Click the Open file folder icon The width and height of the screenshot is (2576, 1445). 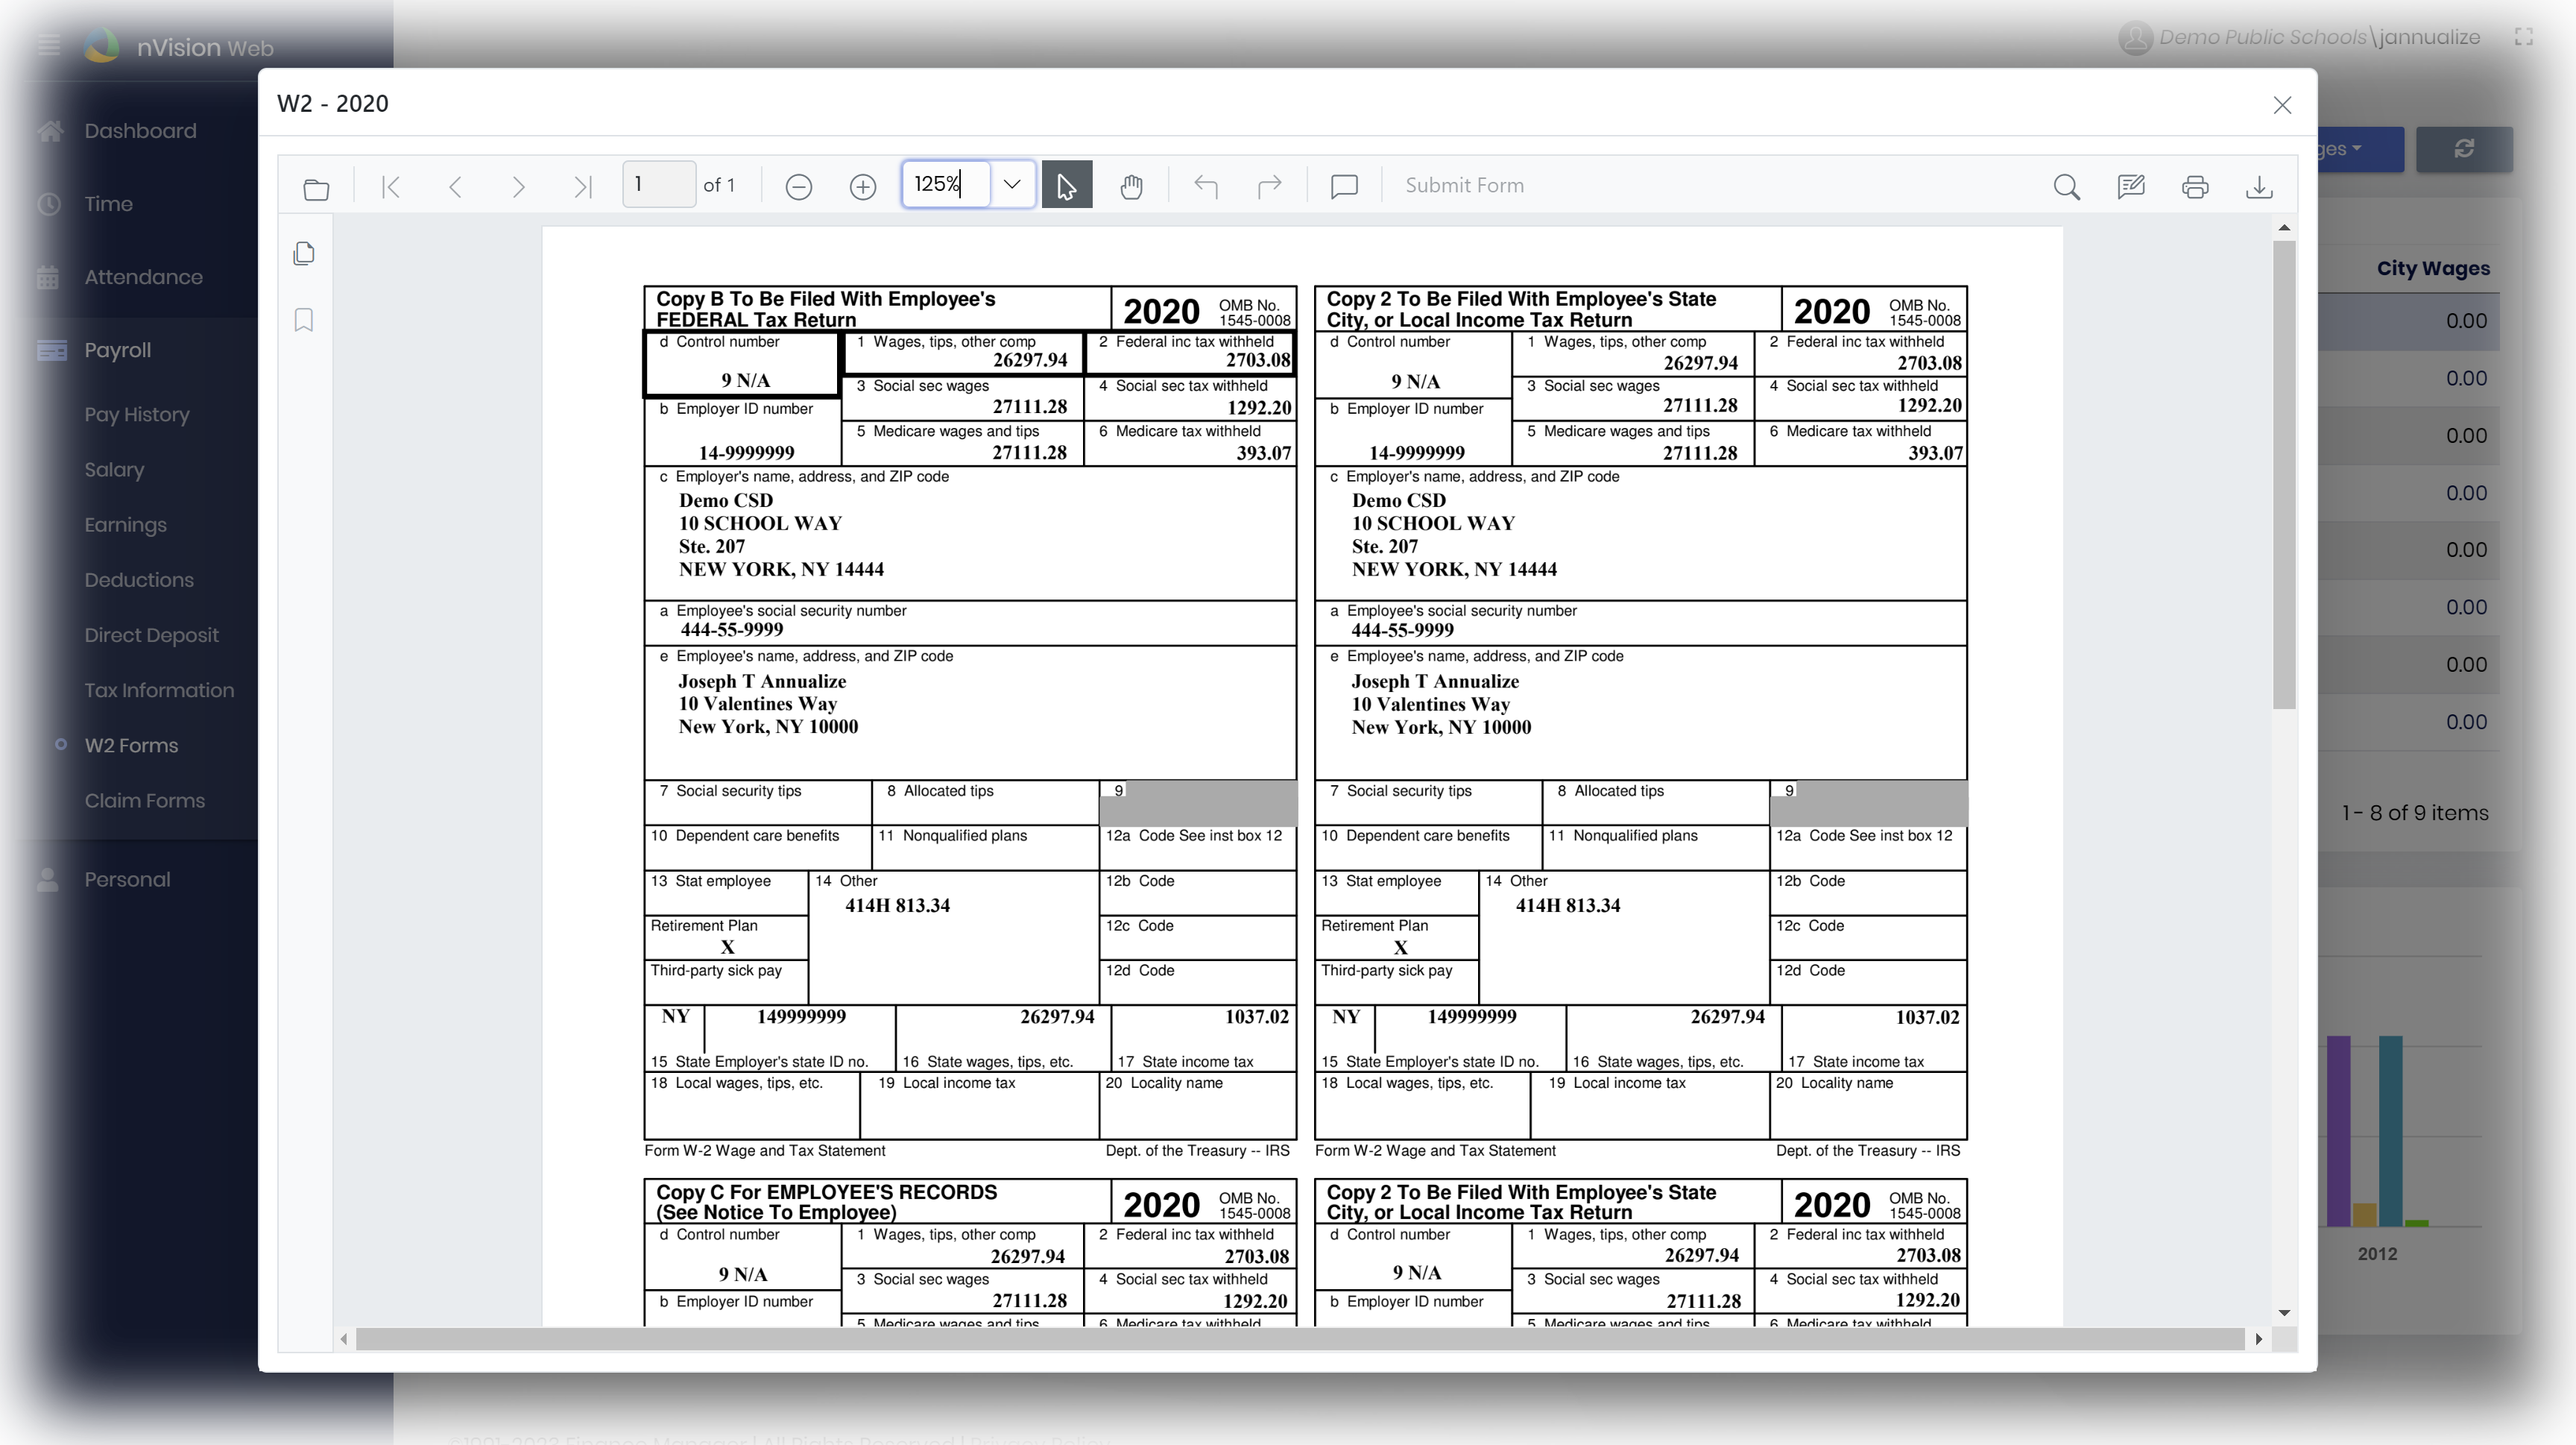point(316,187)
